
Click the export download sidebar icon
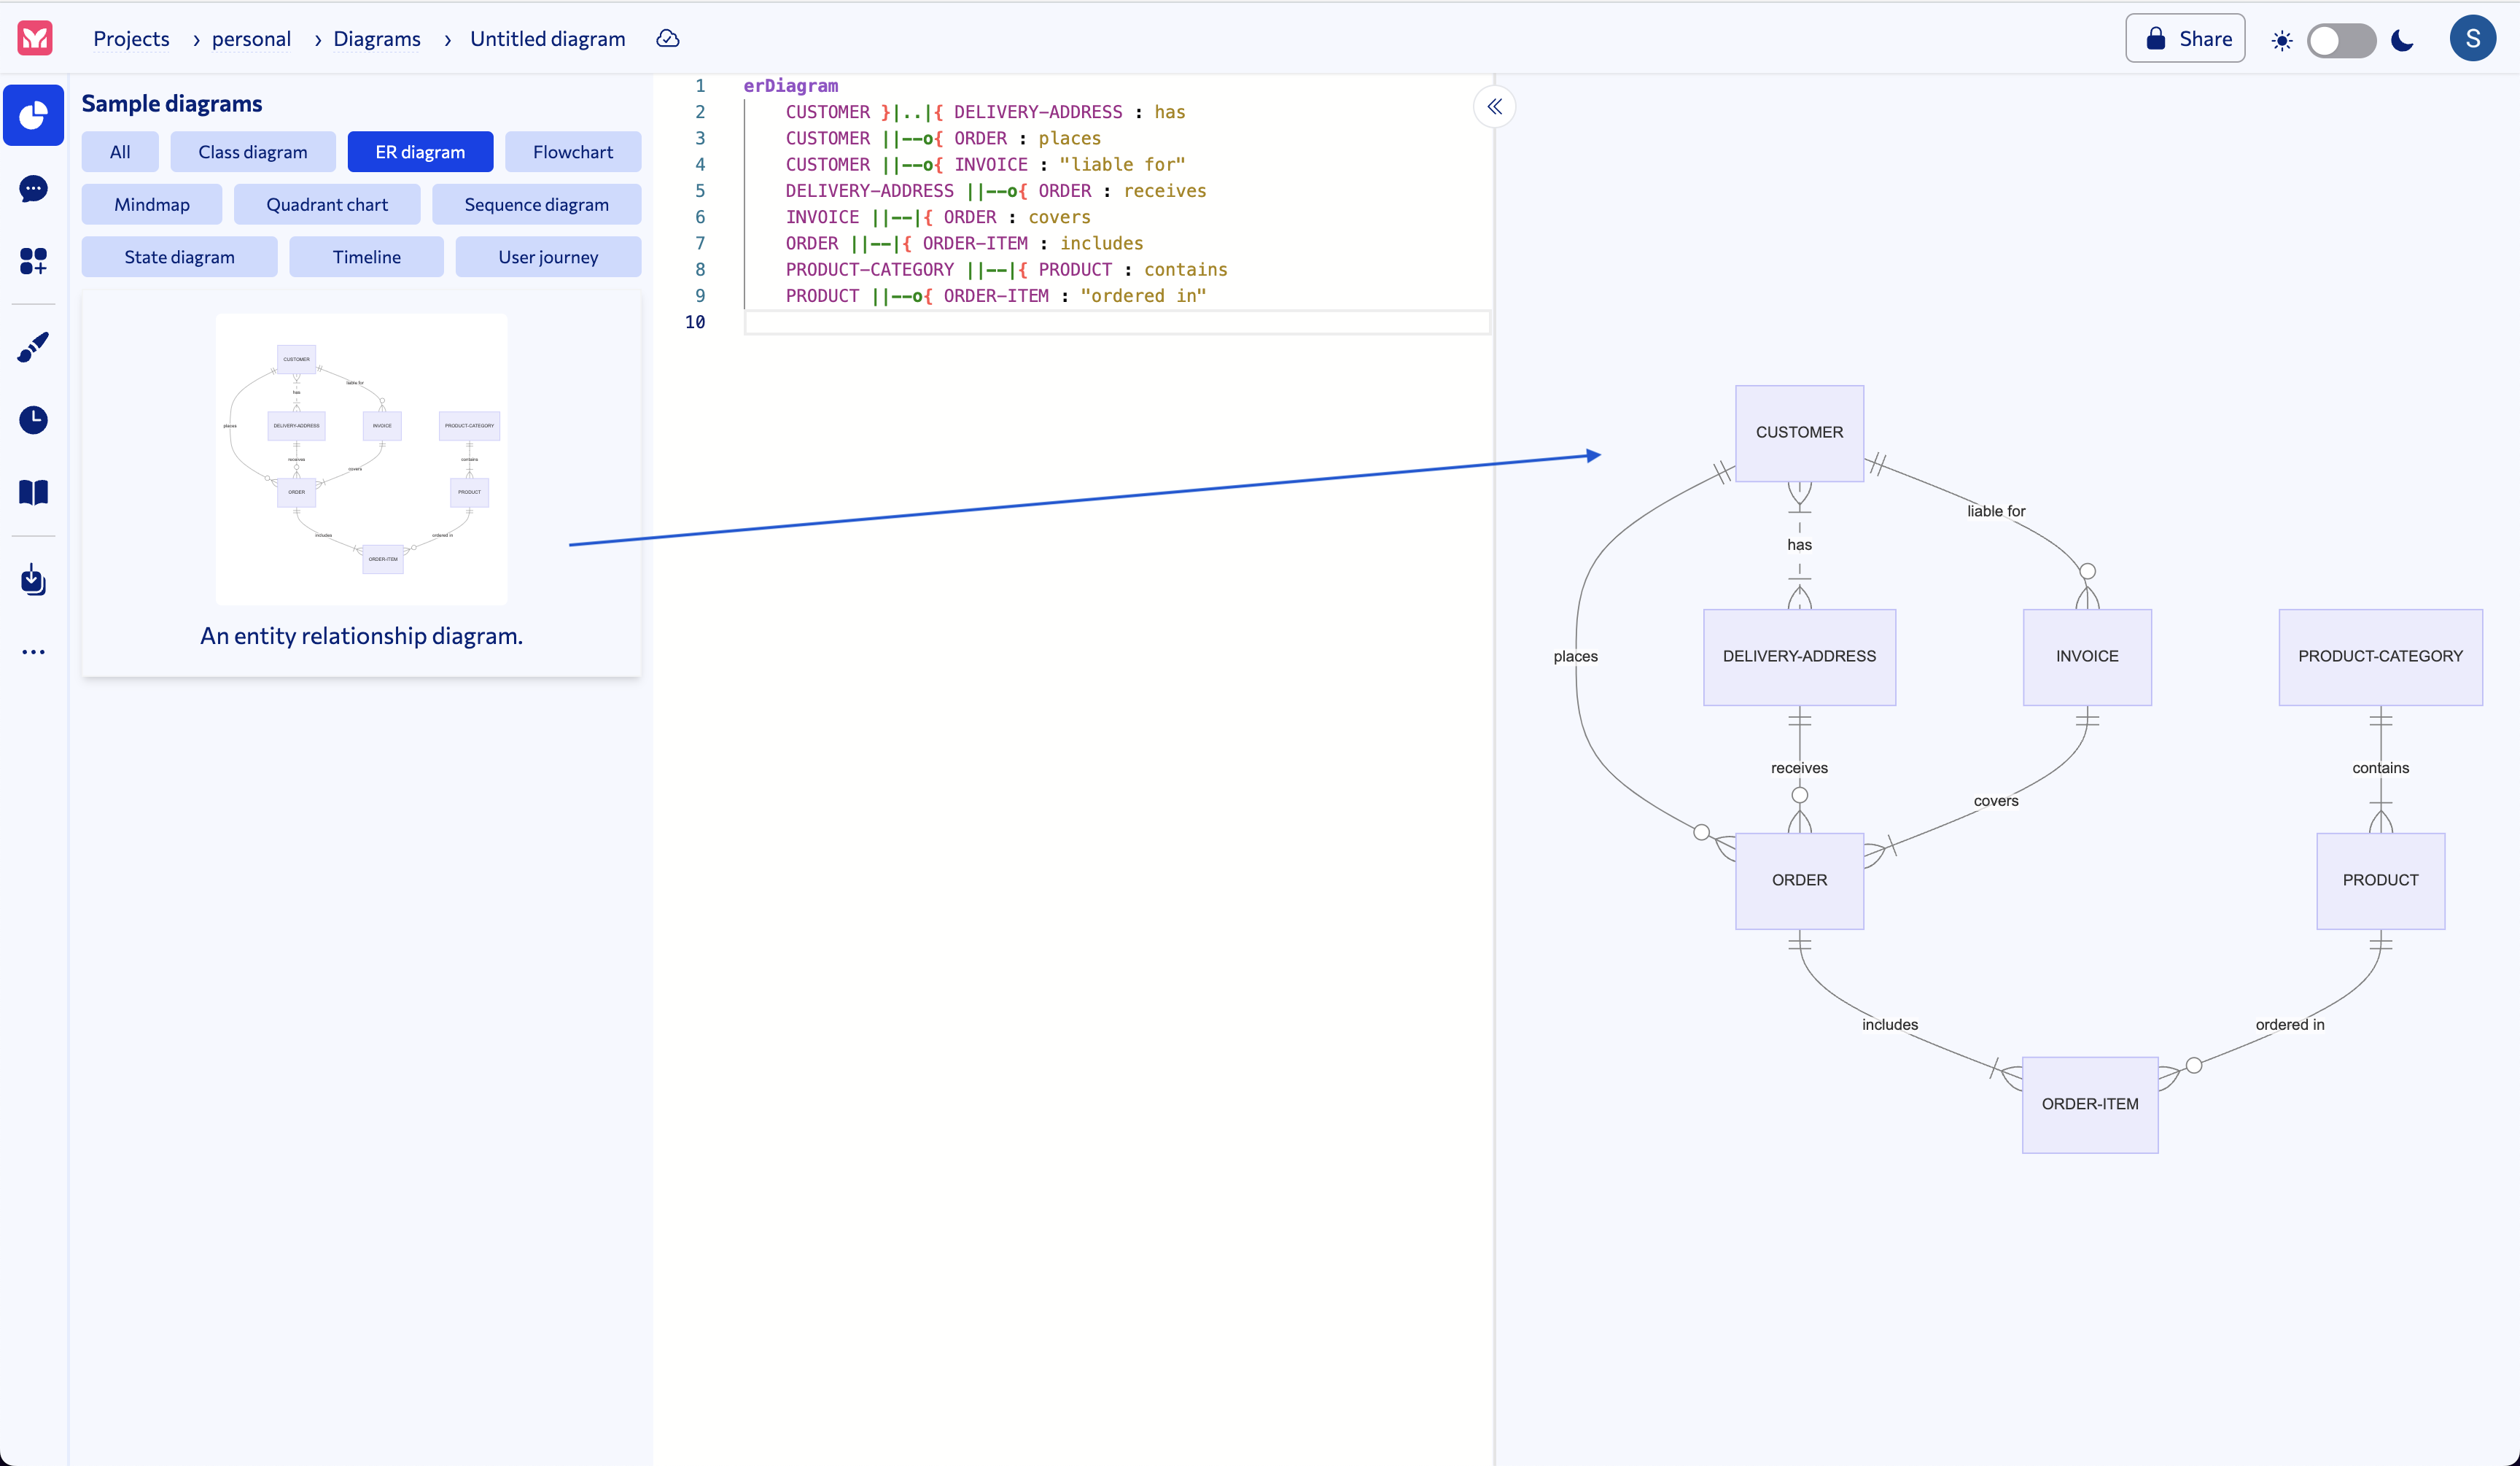pyautogui.click(x=33, y=579)
